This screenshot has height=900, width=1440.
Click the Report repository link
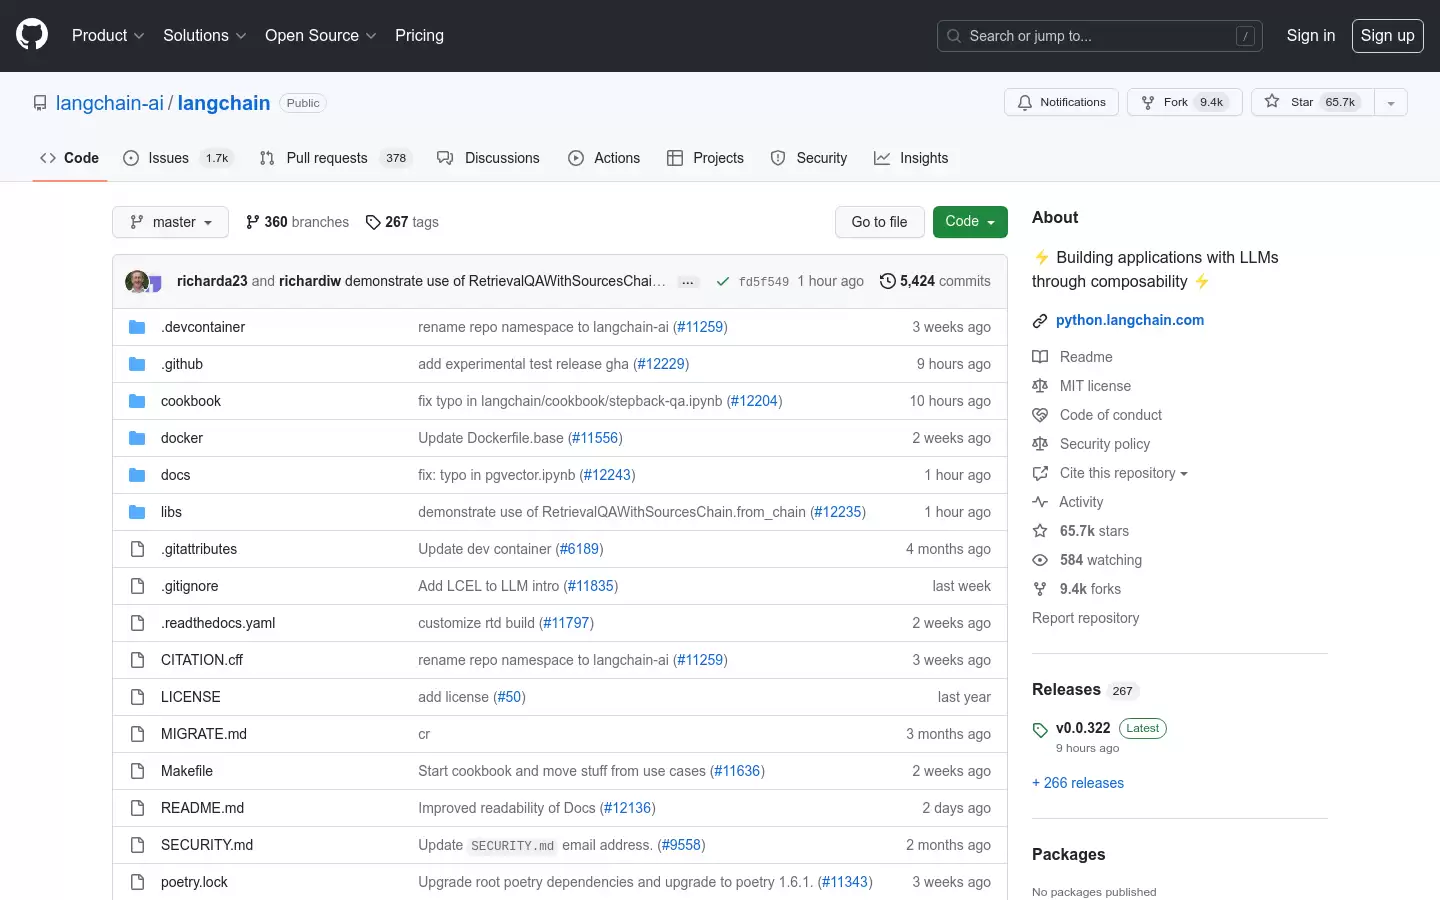[1086, 618]
